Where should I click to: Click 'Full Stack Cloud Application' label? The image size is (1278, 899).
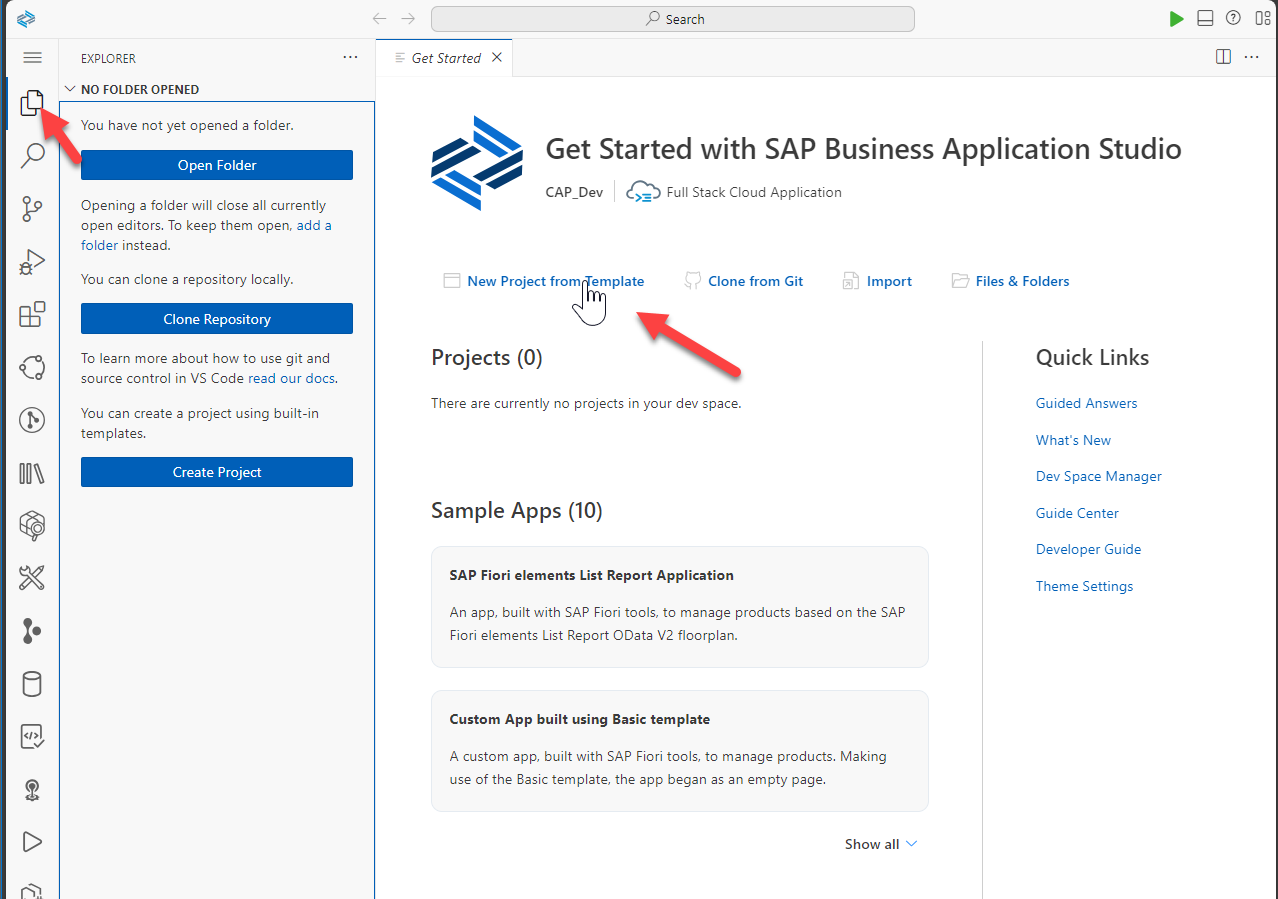754,192
